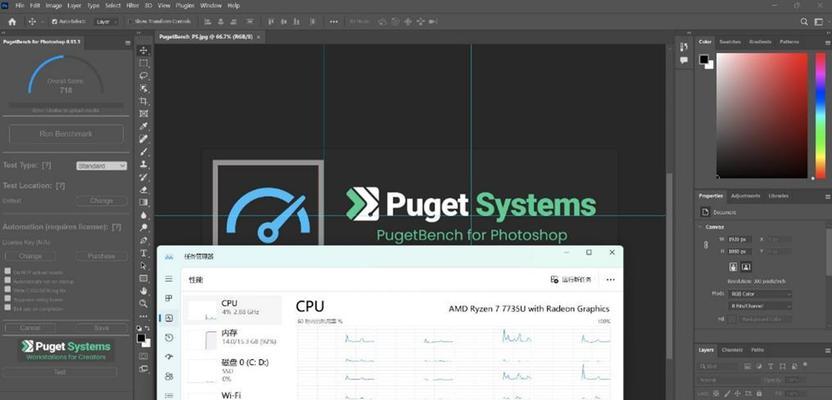Viewport: 832px width, 400px height.
Task: Toggle third PugetBench automation checkbox
Action: click(x=7, y=289)
